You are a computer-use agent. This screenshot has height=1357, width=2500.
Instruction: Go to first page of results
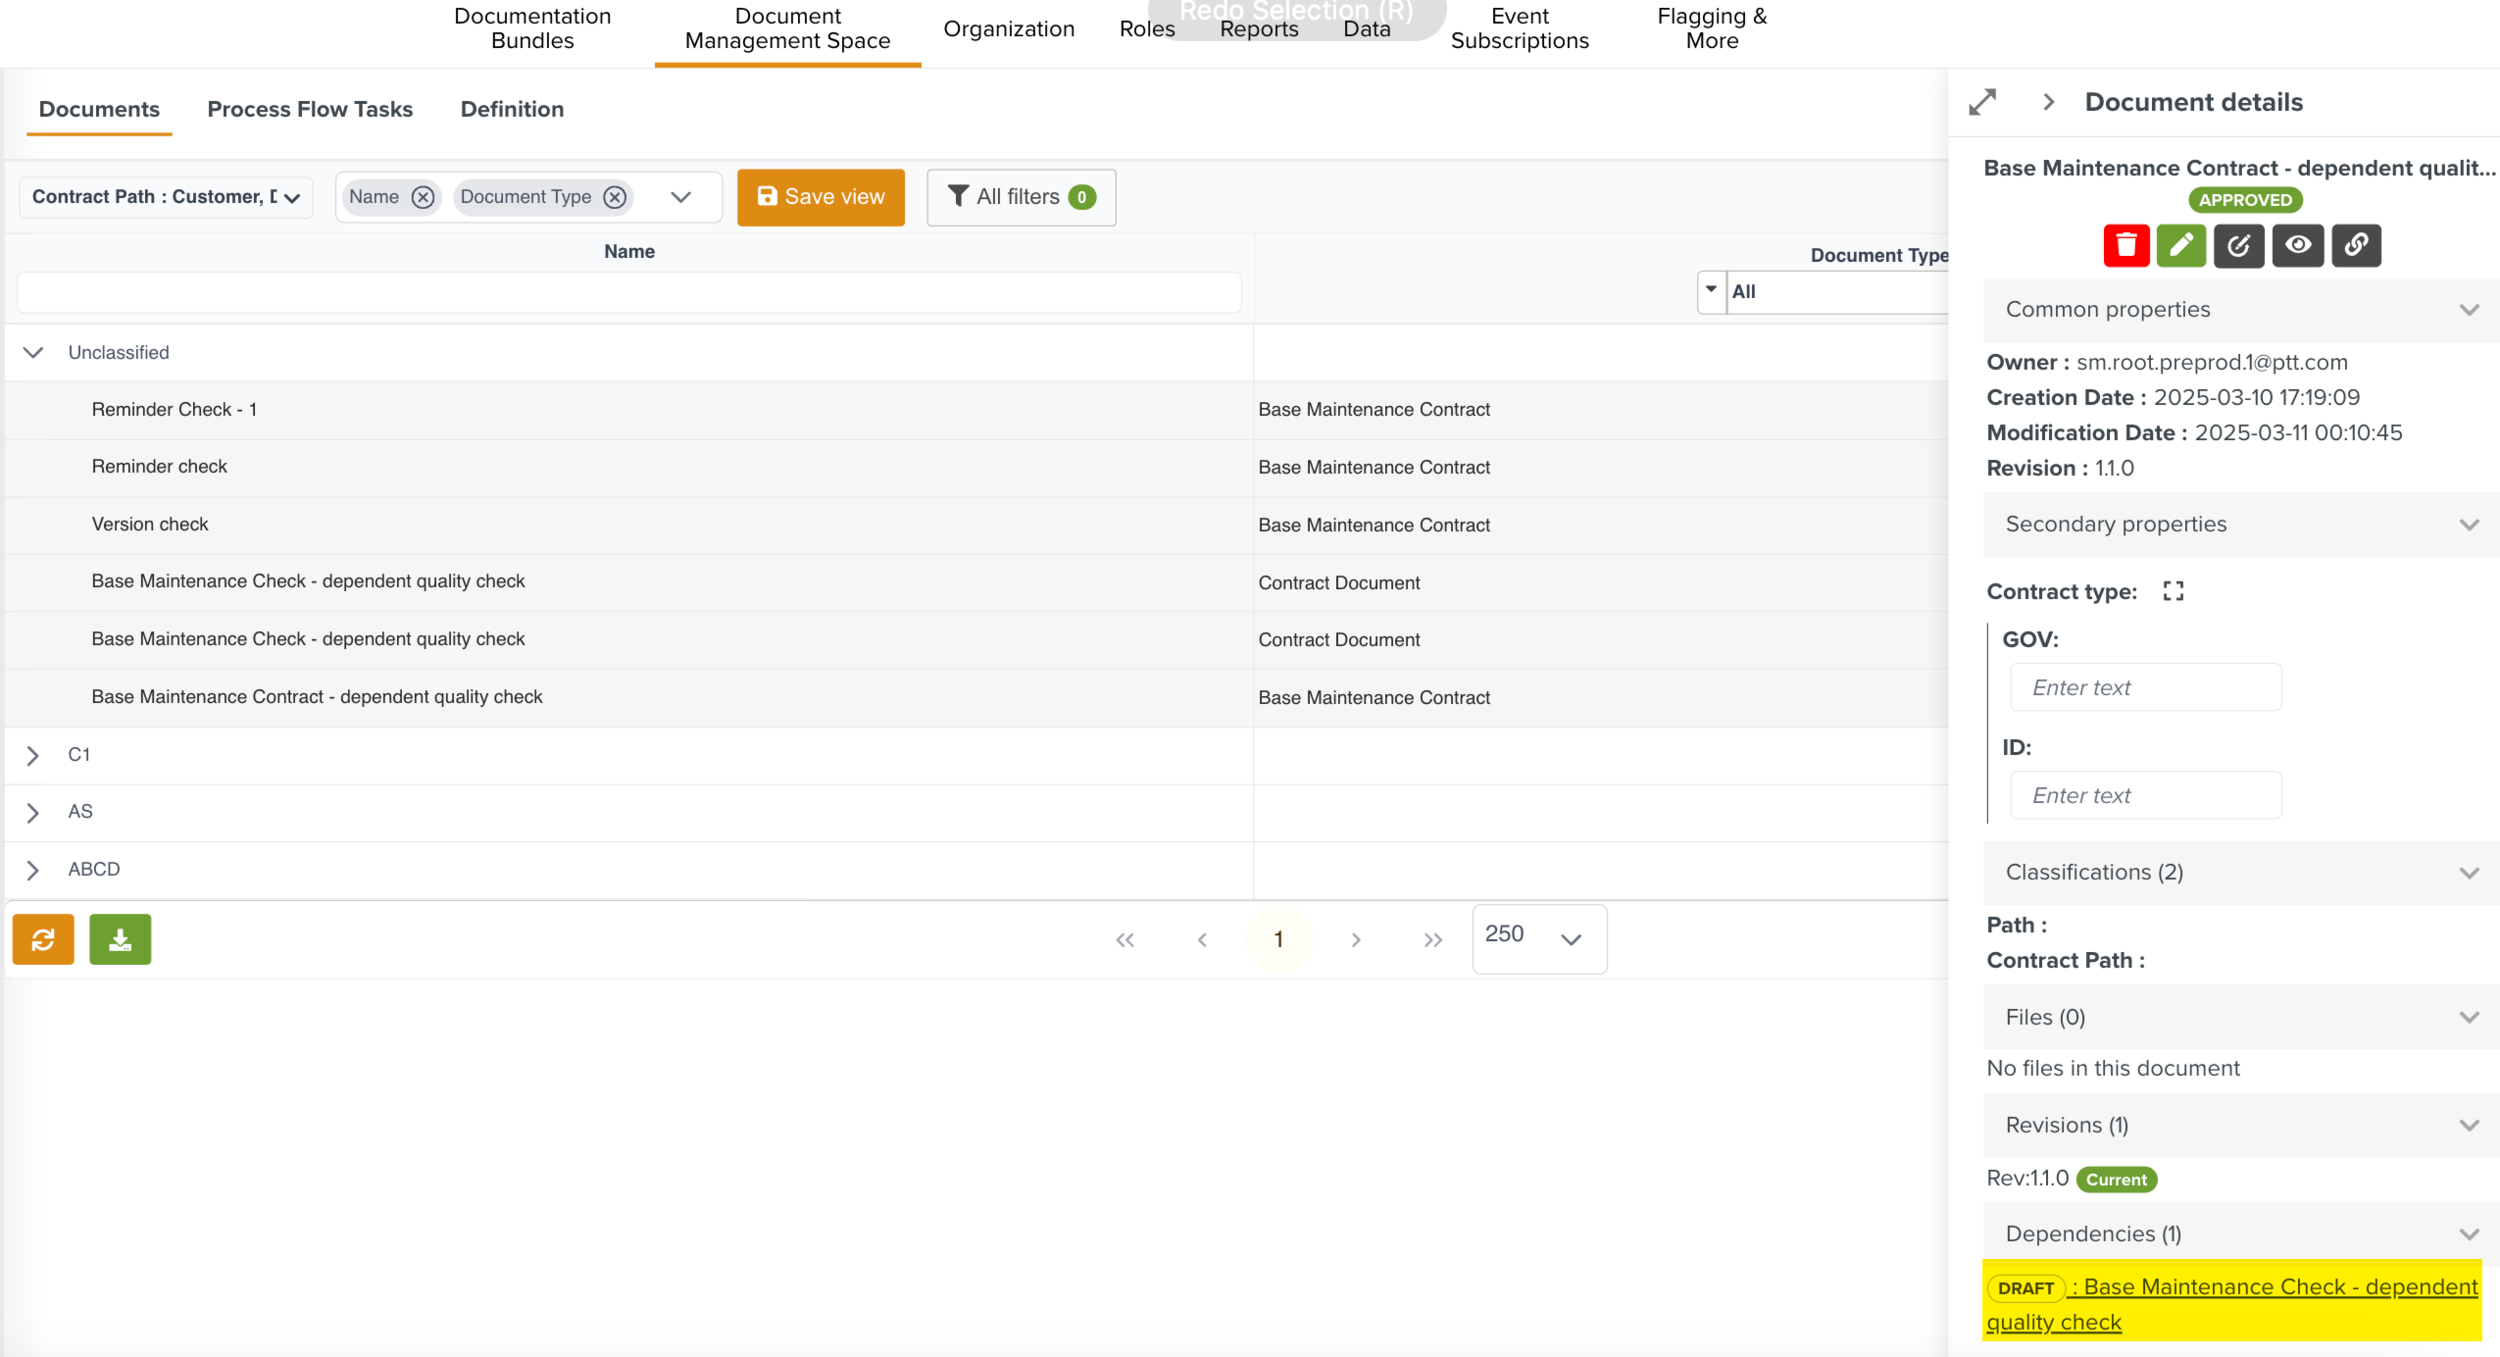(1125, 940)
